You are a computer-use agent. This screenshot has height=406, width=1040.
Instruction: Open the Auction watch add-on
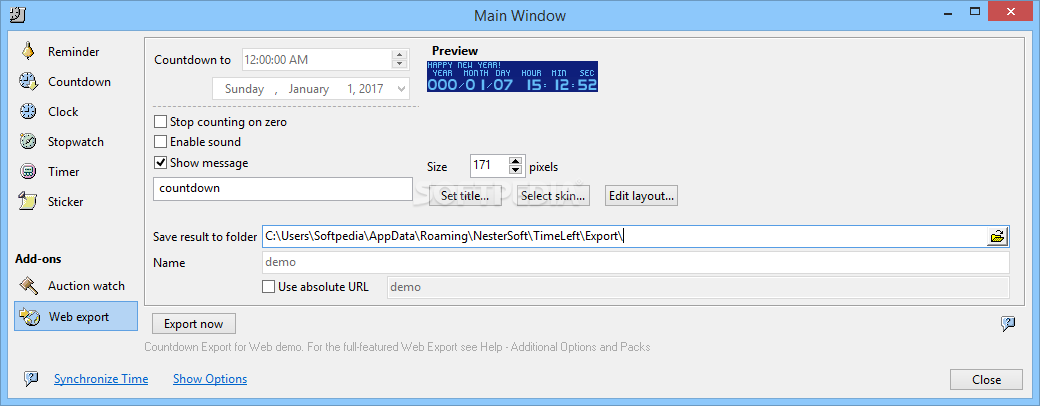(x=86, y=286)
